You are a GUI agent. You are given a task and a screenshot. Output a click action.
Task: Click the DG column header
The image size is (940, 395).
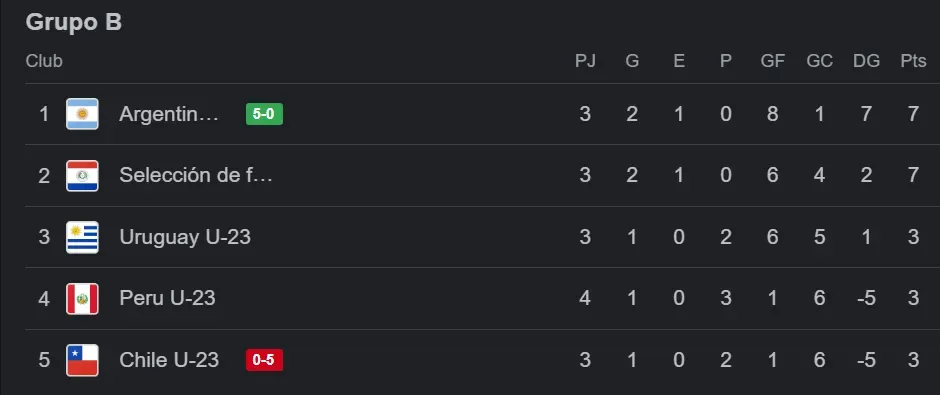(x=866, y=61)
